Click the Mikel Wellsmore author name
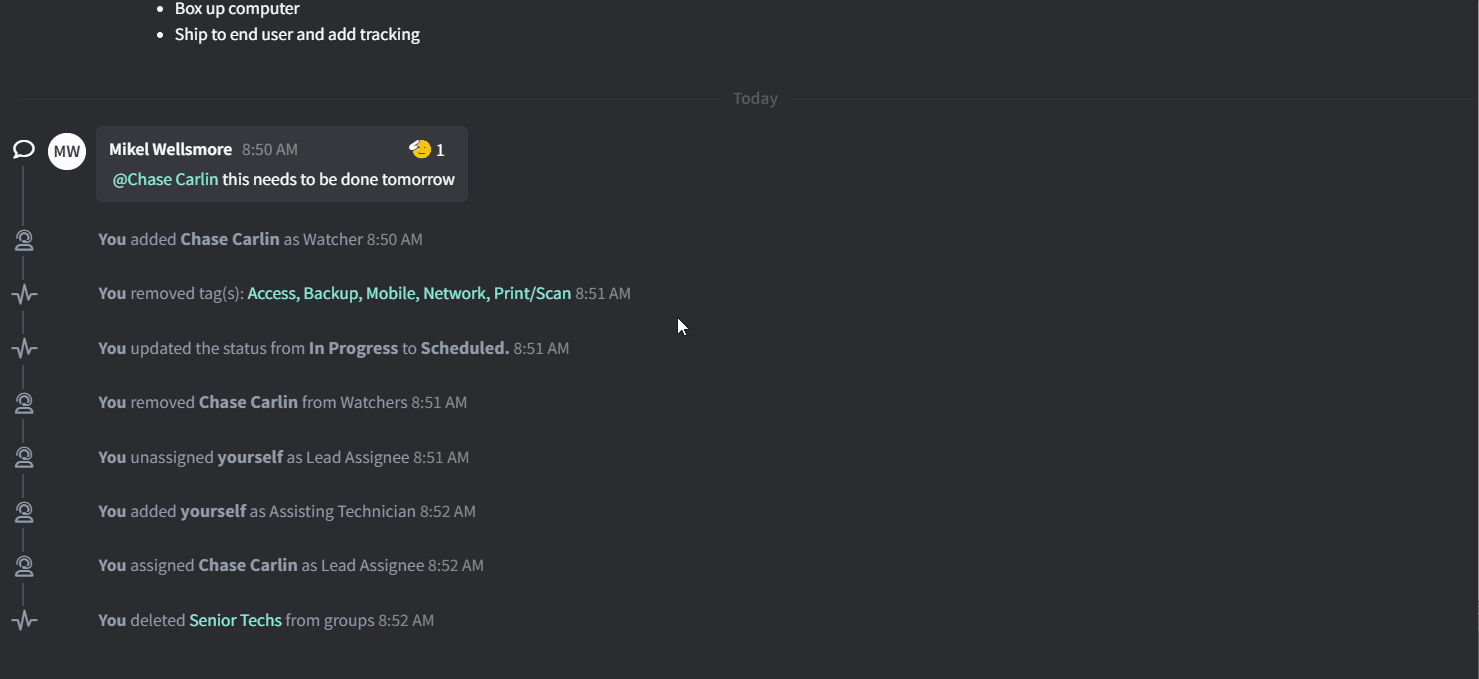The width and height of the screenshot is (1479, 679). point(170,150)
